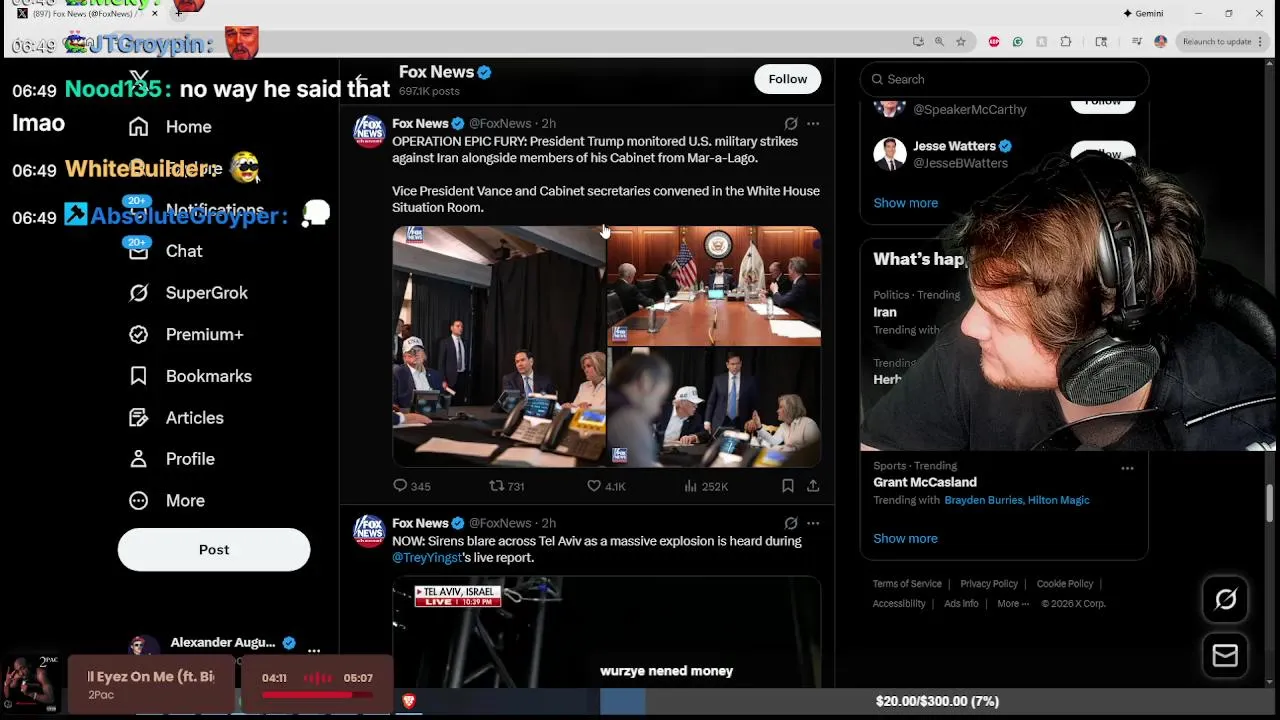Open the @TreyYingst mention link
Image resolution: width=1280 pixels, height=720 pixels.
click(x=427, y=558)
